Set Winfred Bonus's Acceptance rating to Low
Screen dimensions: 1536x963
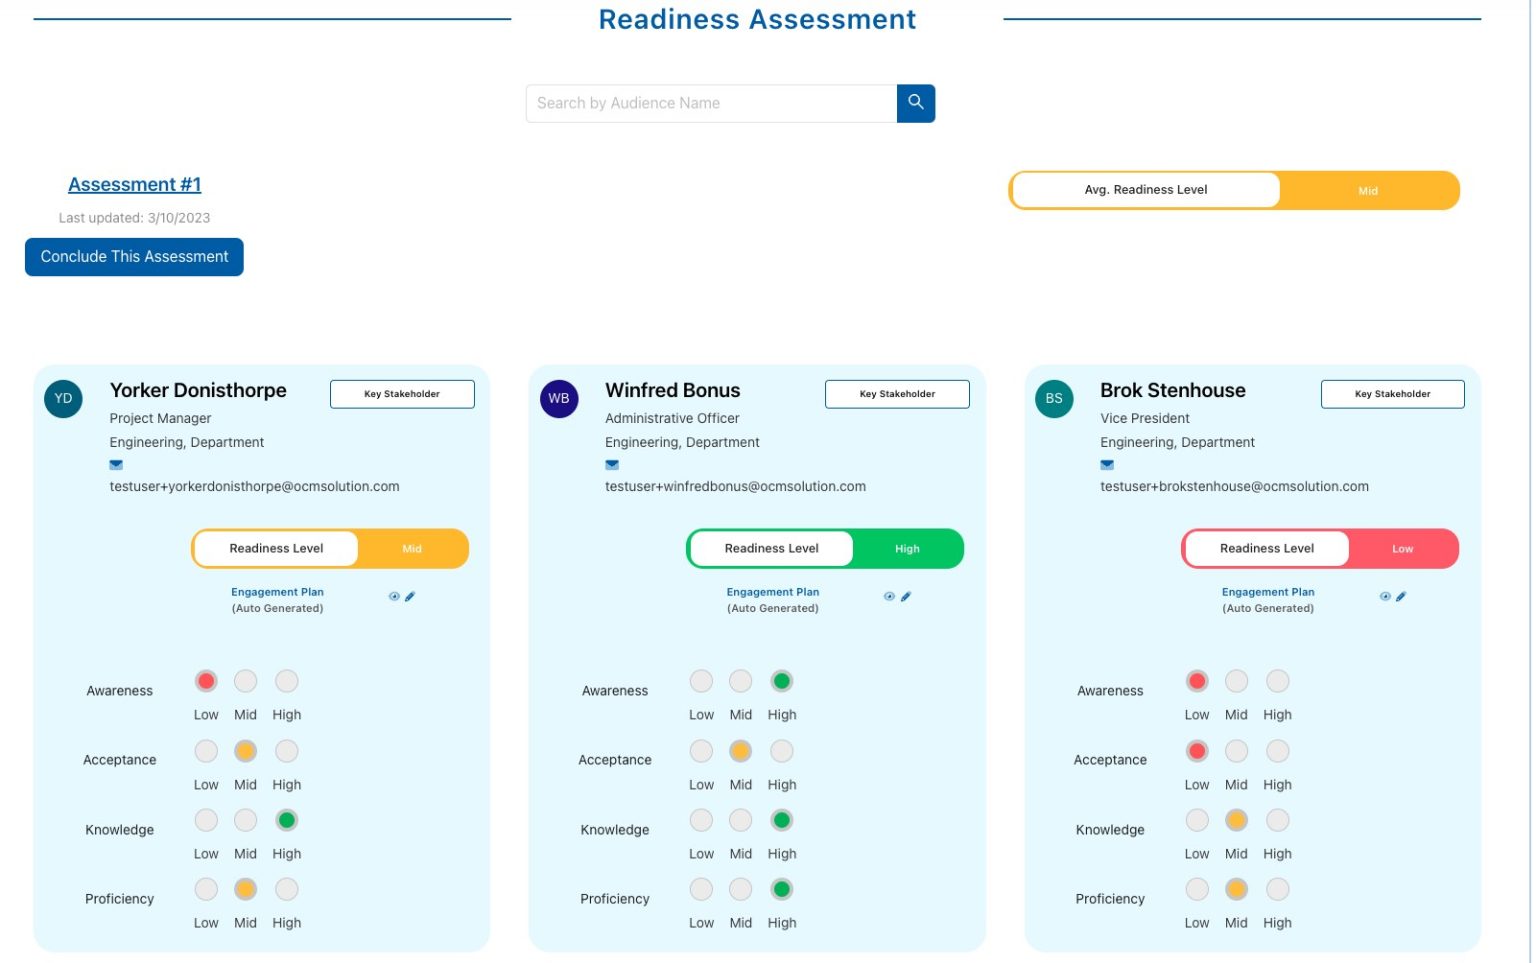(x=700, y=751)
